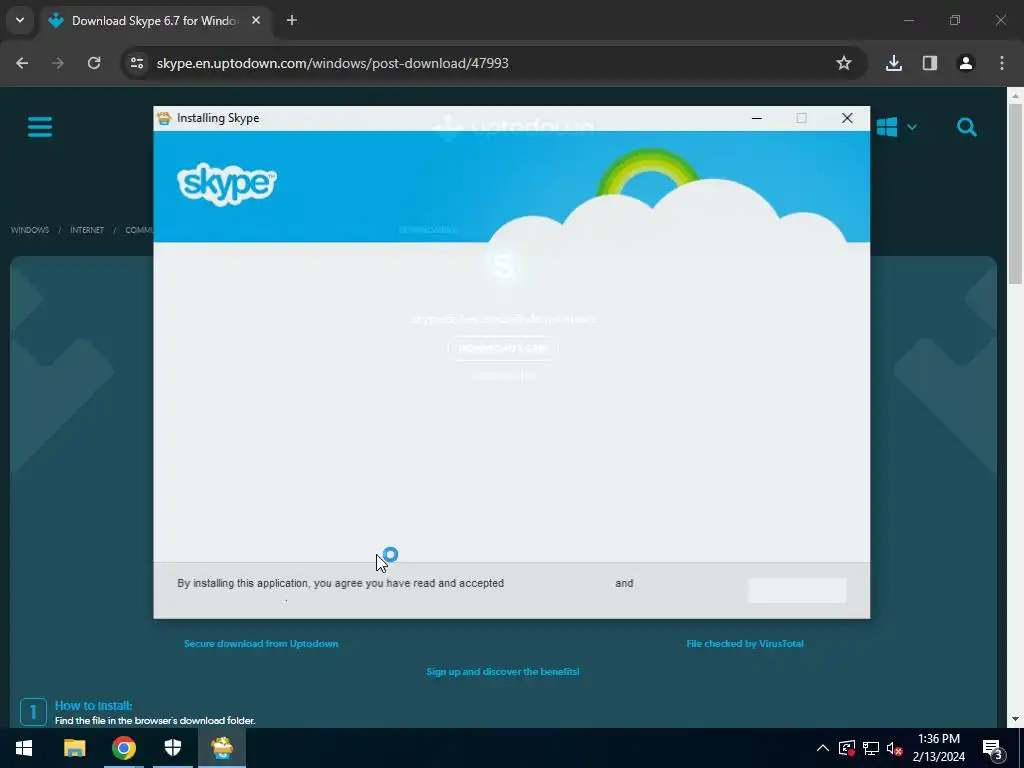This screenshot has width=1024, height=768.
Task: Toggle Chrome side panel
Action: (930, 63)
